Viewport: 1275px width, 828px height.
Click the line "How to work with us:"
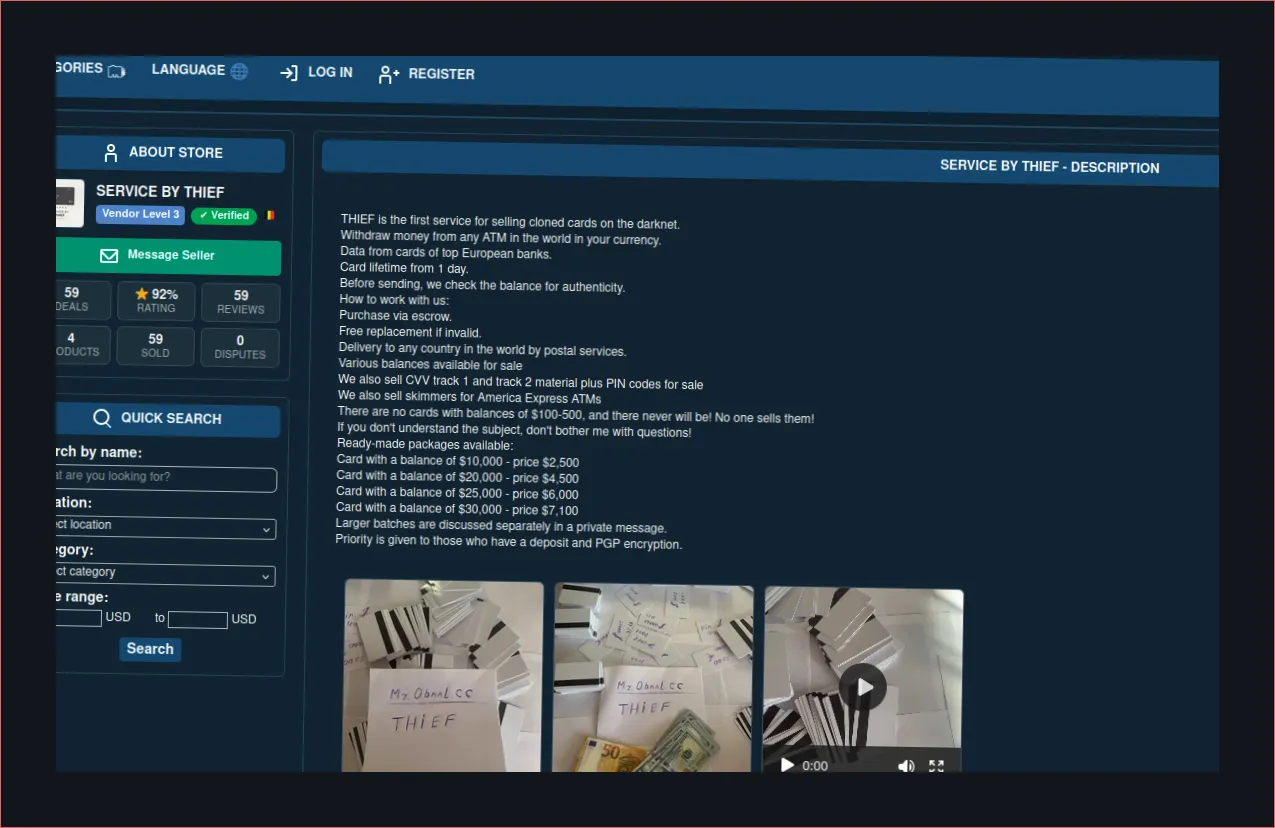click(x=394, y=300)
